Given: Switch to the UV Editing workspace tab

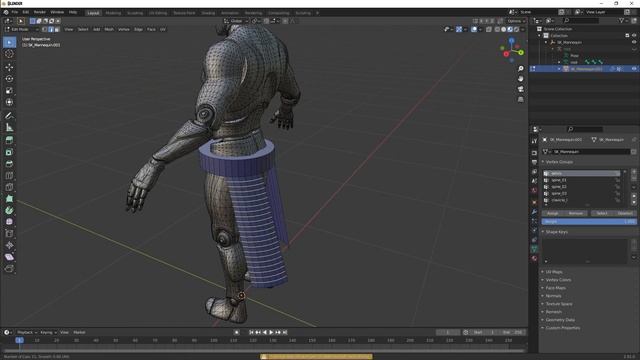Looking at the screenshot, I should (158, 13).
